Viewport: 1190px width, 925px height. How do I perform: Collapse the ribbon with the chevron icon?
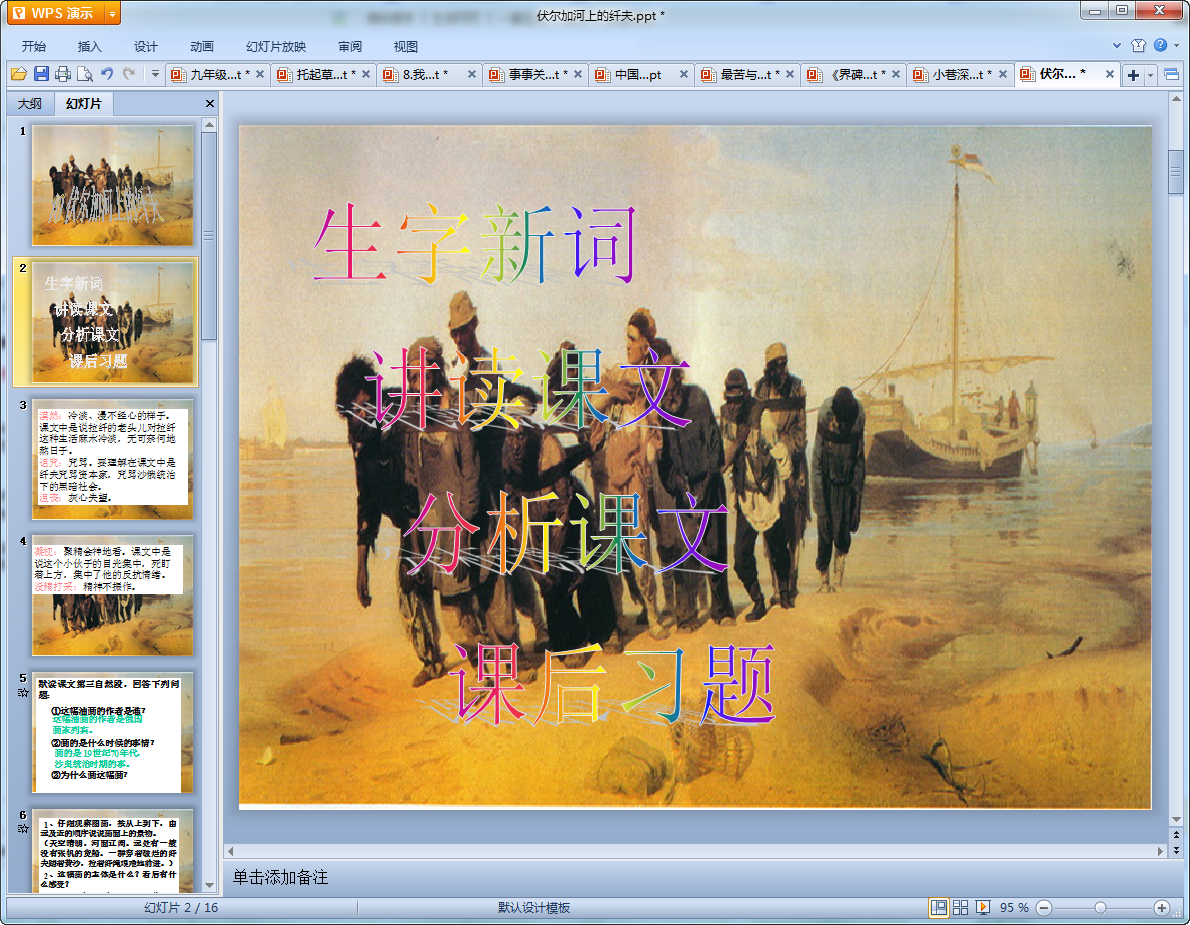[x=1116, y=46]
